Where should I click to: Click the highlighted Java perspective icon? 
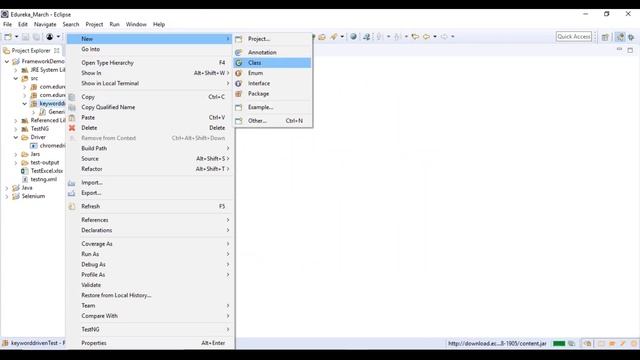point(620,37)
